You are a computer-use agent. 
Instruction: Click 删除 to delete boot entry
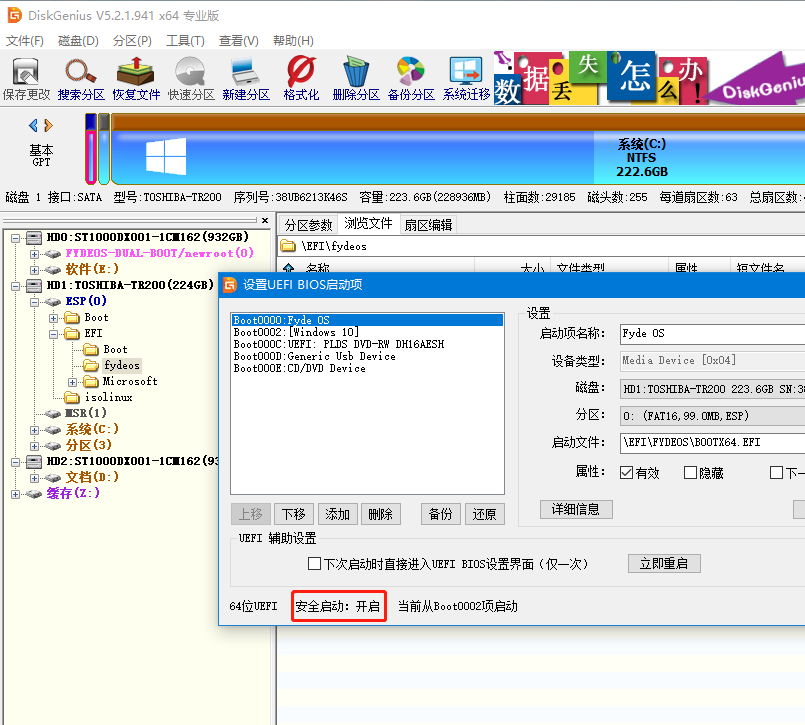click(380, 514)
